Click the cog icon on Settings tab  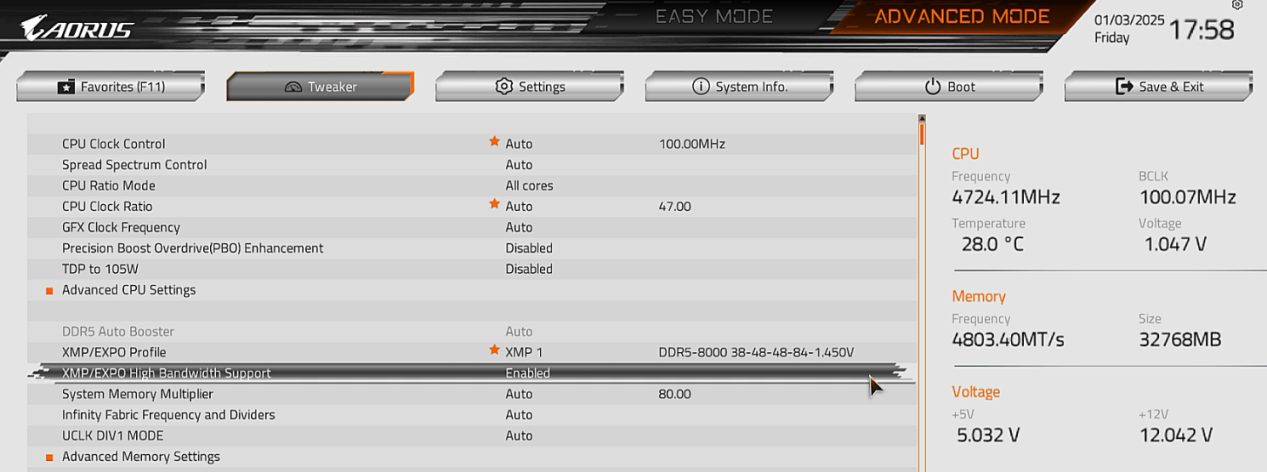click(x=504, y=87)
